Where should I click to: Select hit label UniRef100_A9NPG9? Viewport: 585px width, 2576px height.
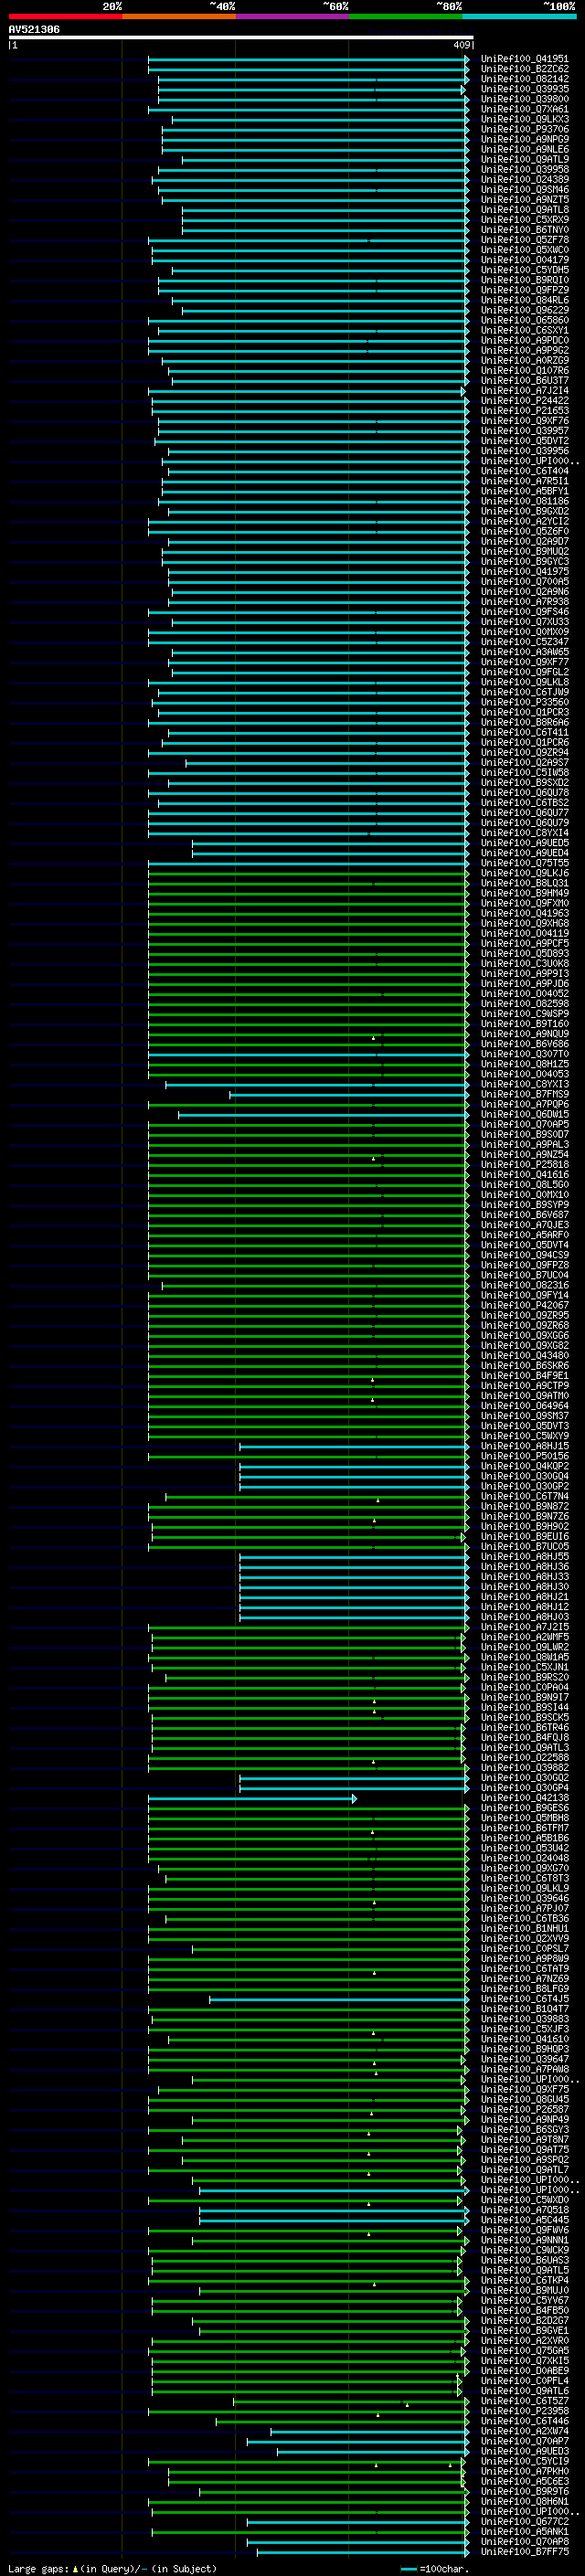524,139
